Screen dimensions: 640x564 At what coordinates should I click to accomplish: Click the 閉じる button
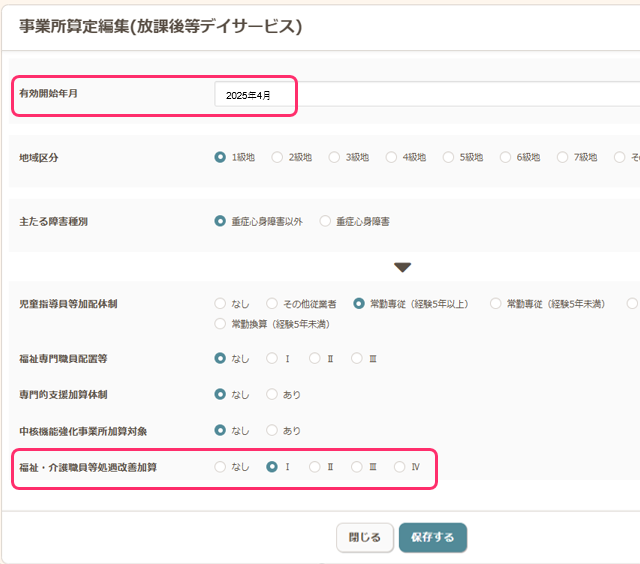coord(364,537)
